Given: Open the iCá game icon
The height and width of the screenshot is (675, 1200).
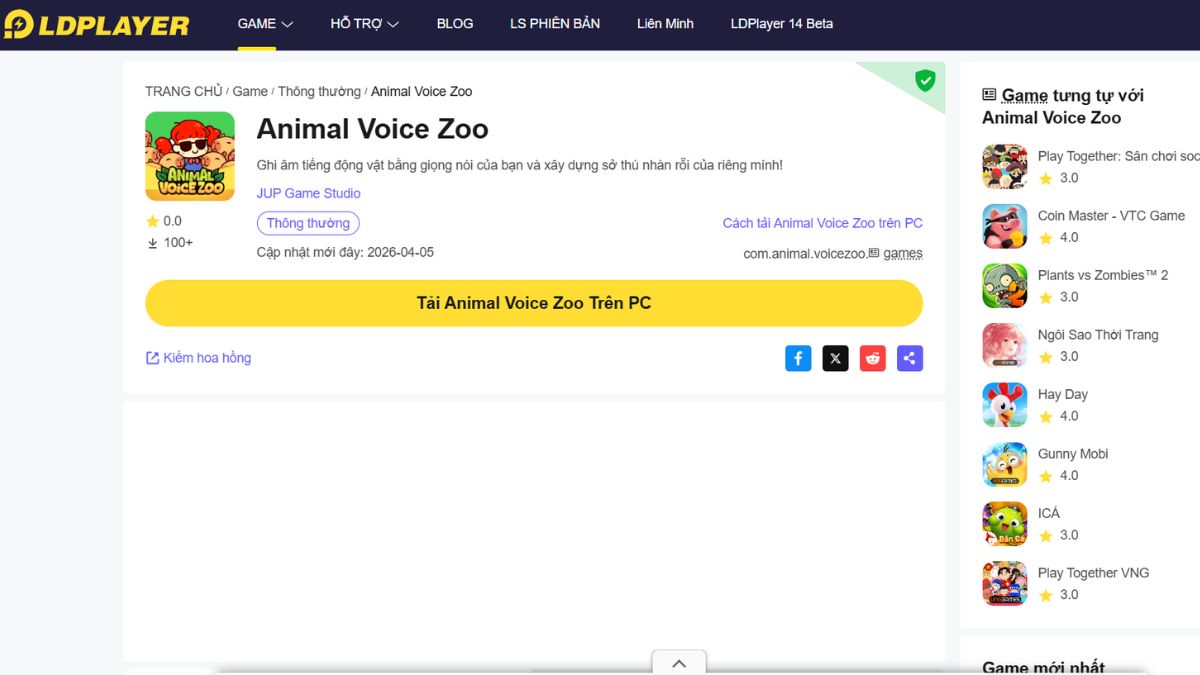Looking at the screenshot, I should point(1004,524).
